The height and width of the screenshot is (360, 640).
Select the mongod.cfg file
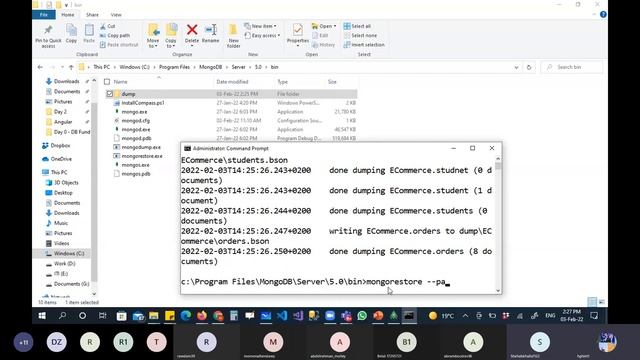pos(136,121)
